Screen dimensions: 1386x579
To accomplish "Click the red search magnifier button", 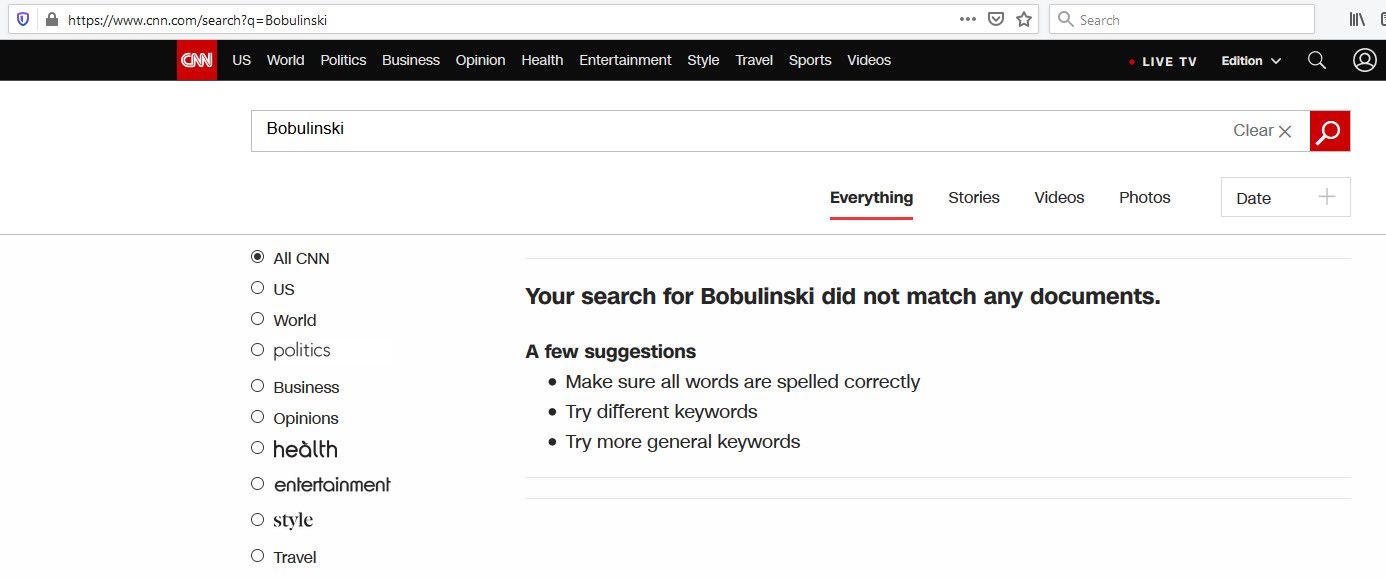I will 1330,131.
